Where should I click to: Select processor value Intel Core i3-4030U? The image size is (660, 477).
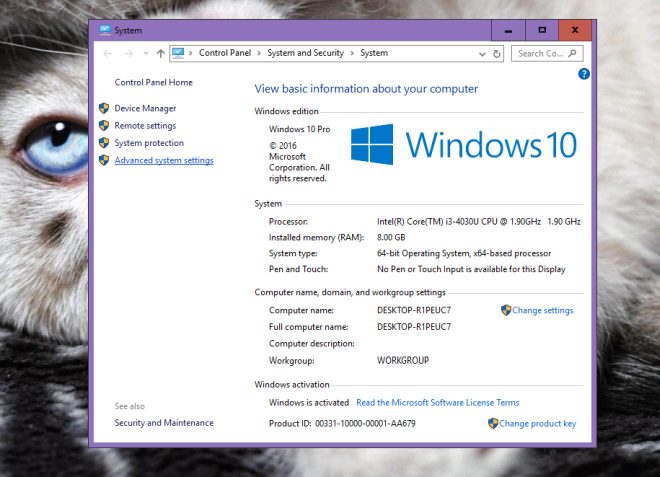point(479,221)
